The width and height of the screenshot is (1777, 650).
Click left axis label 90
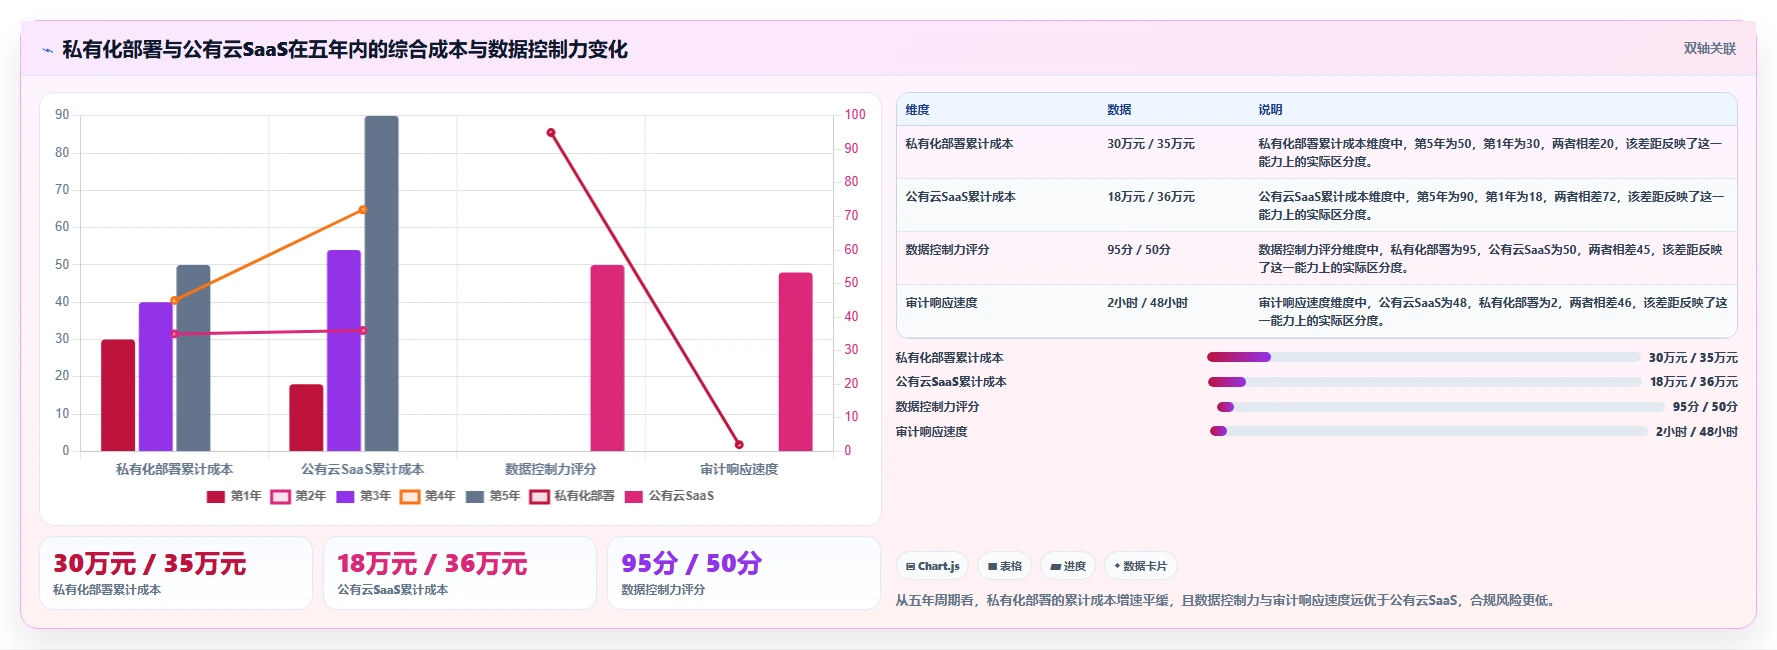[x=62, y=115]
